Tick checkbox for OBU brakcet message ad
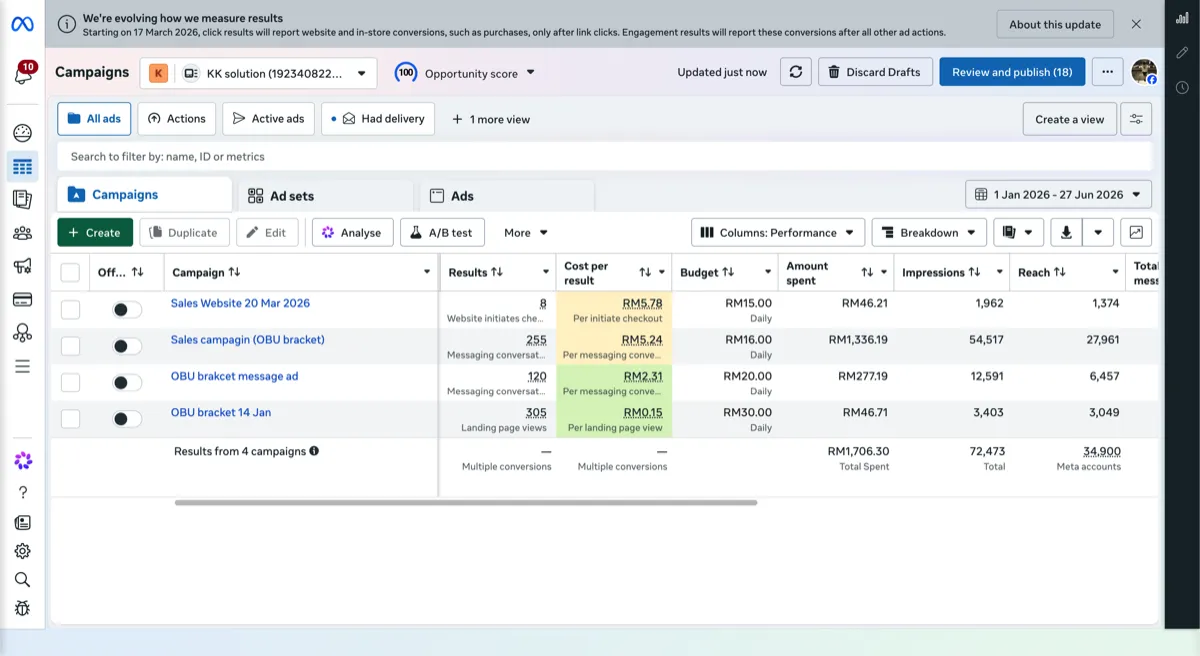 [70, 383]
